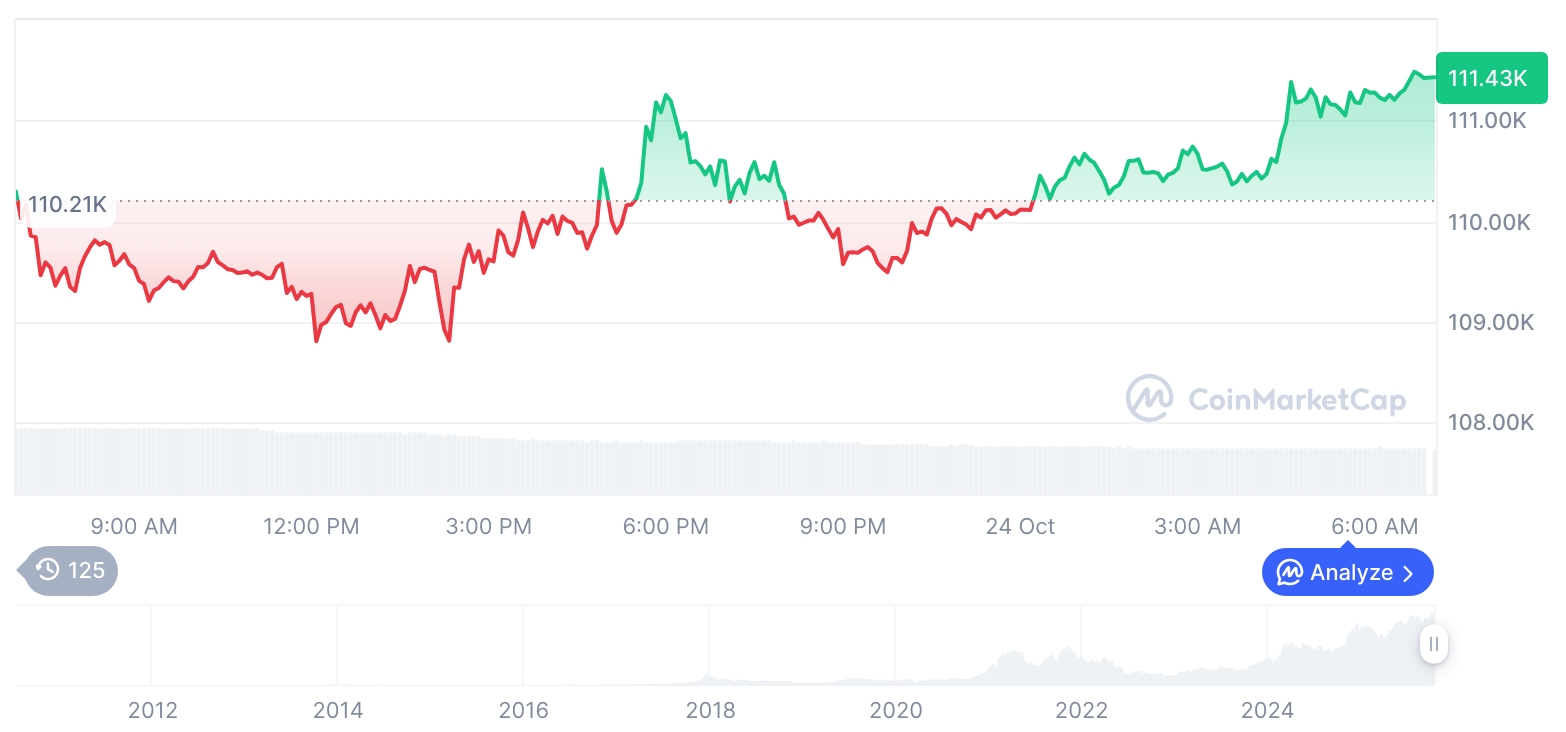1566x732 pixels.
Task: Click the 24 Oct date axis label
Action: [x=1020, y=526]
